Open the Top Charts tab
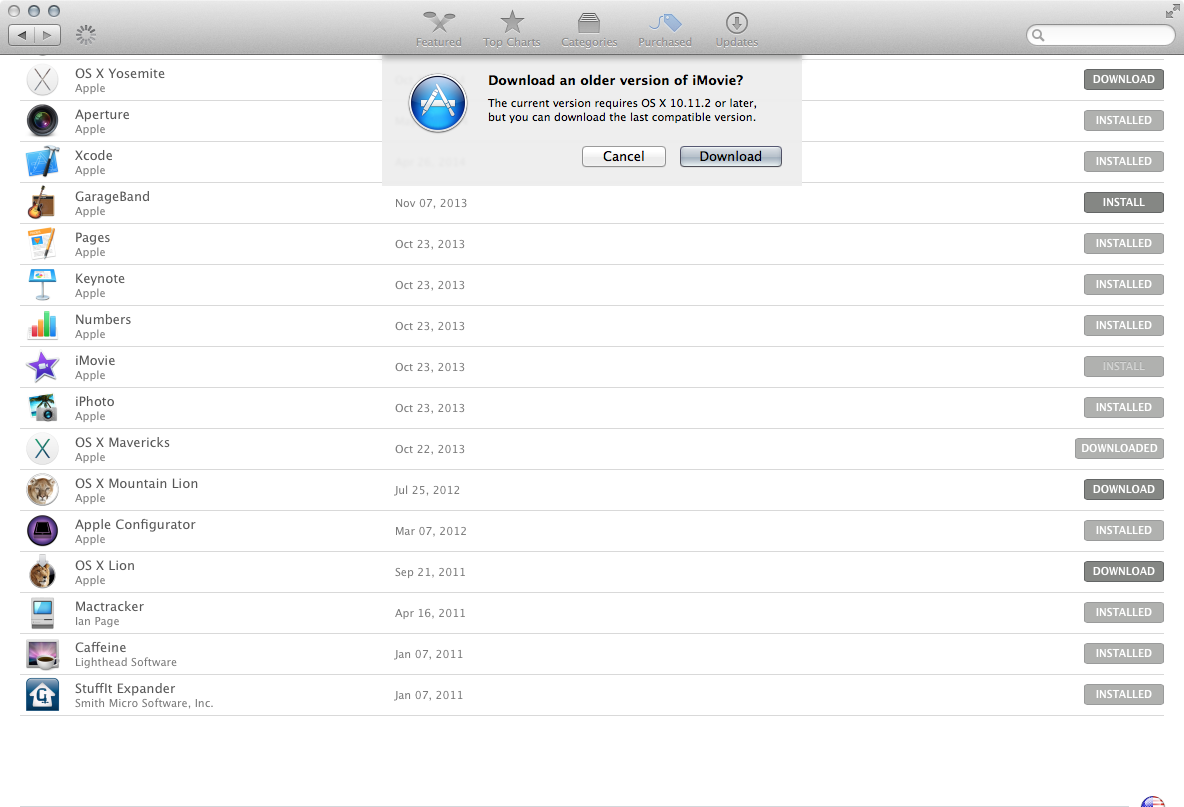Screen dimensions: 1184x807 512,30
